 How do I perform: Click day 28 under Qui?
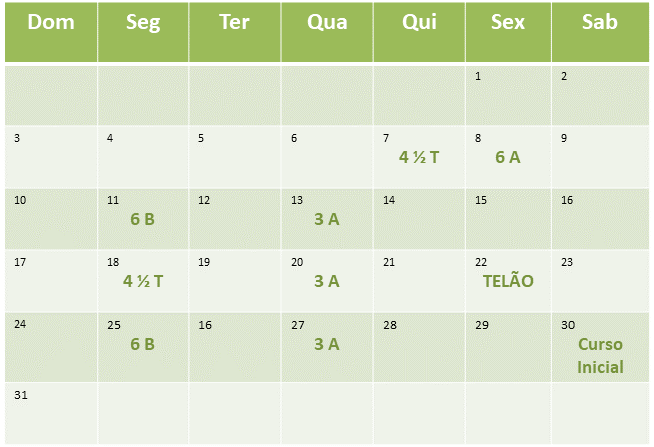(x=419, y=347)
